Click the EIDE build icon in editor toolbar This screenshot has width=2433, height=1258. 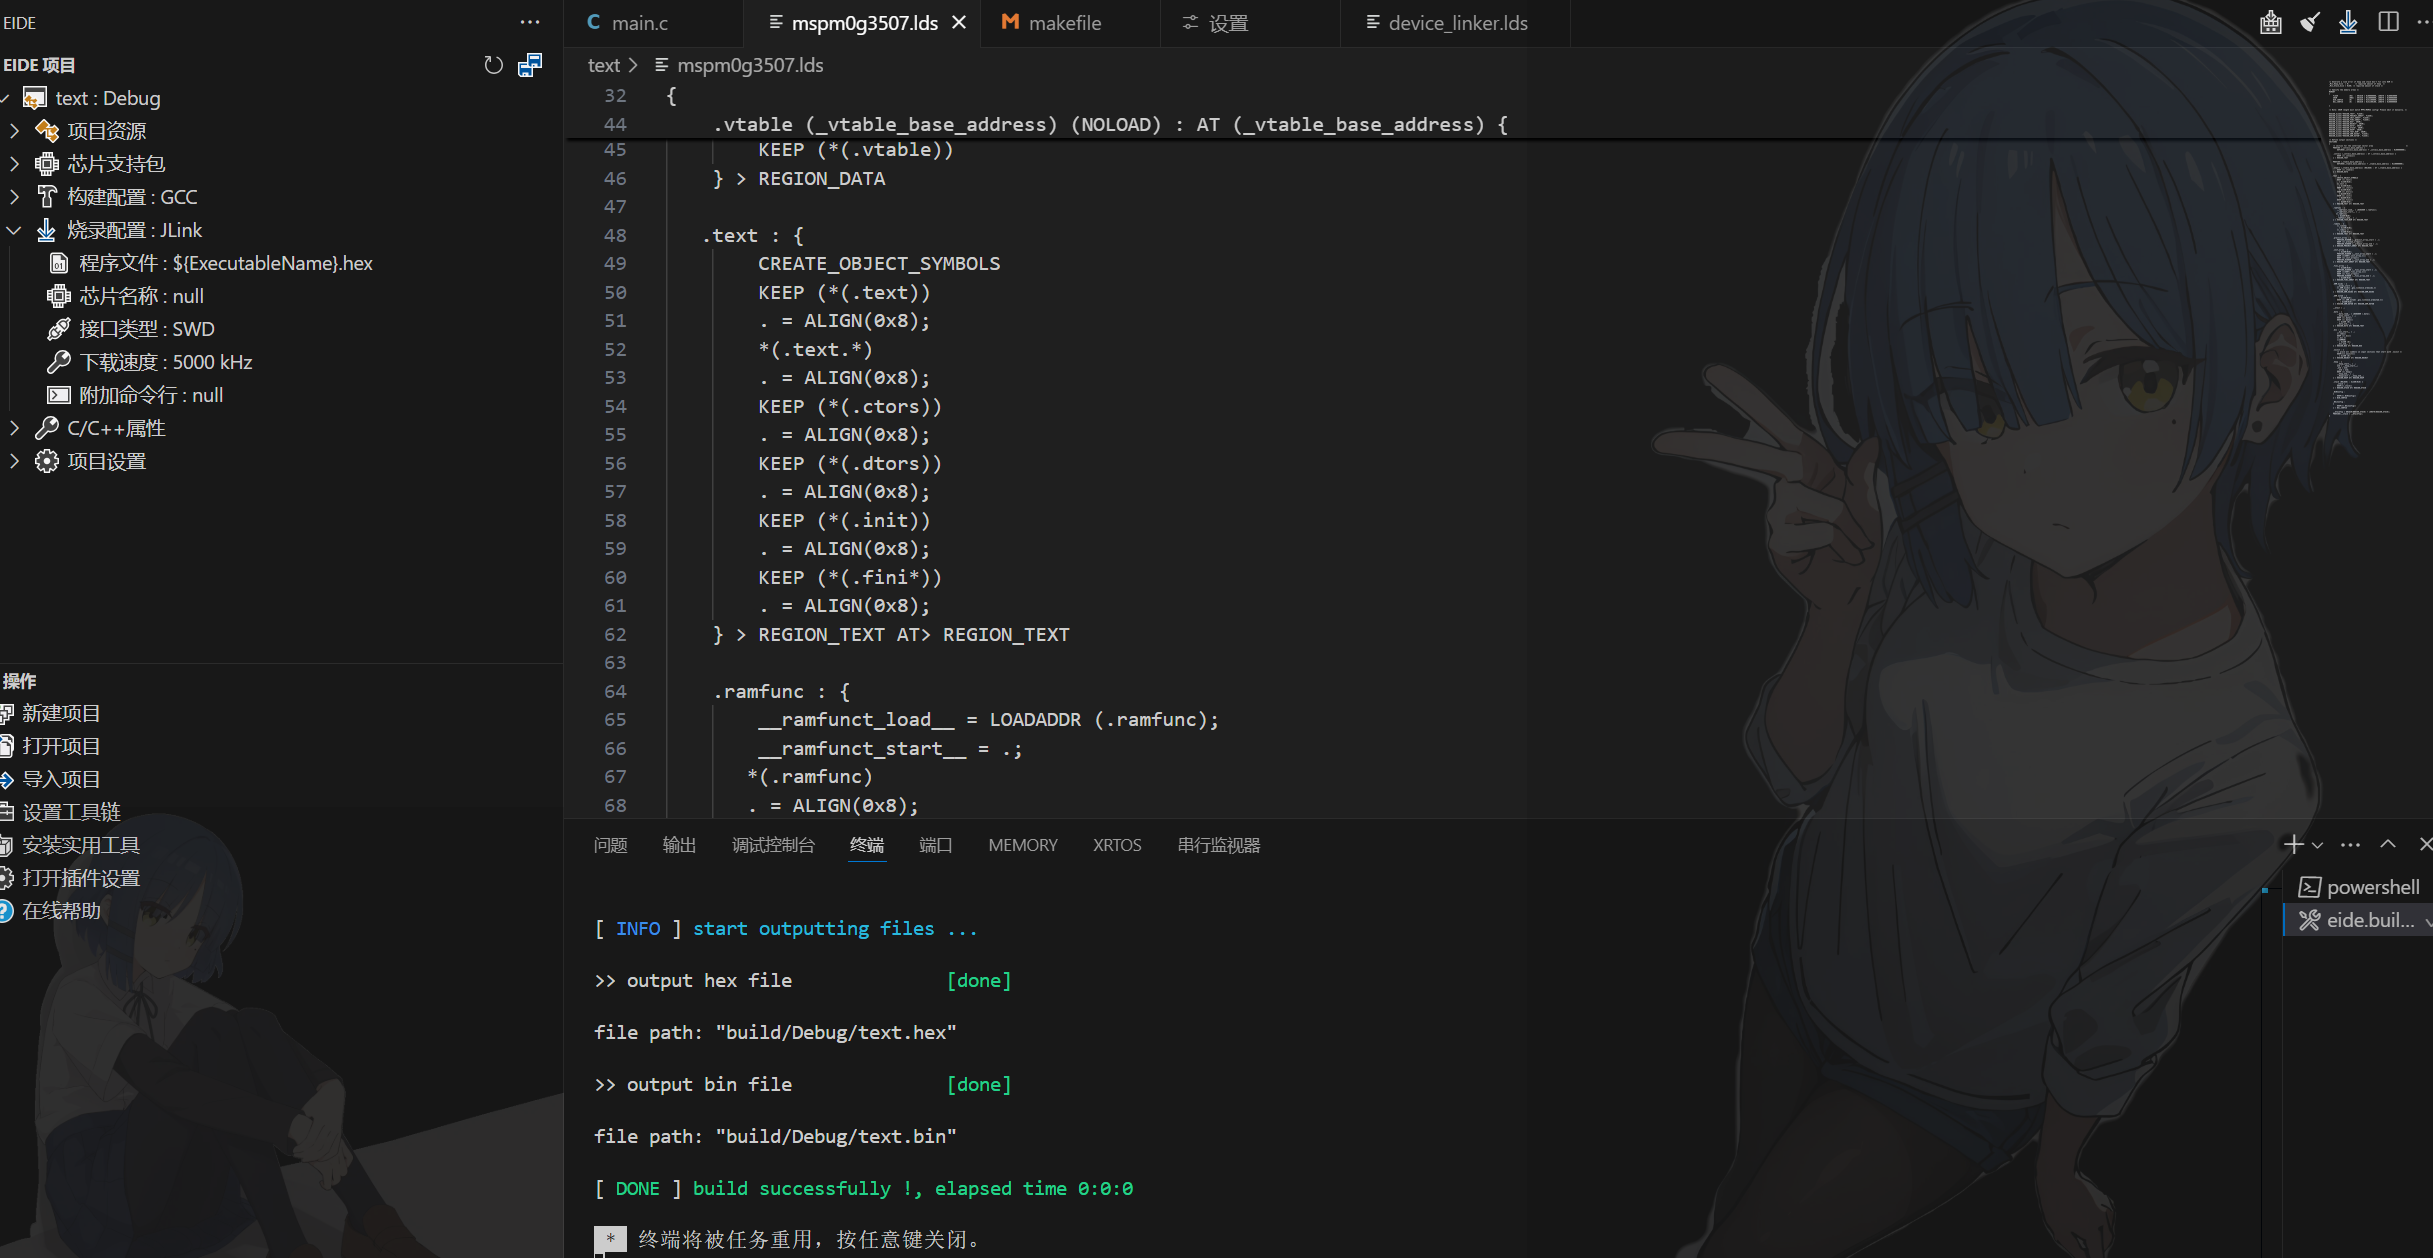tap(2270, 22)
